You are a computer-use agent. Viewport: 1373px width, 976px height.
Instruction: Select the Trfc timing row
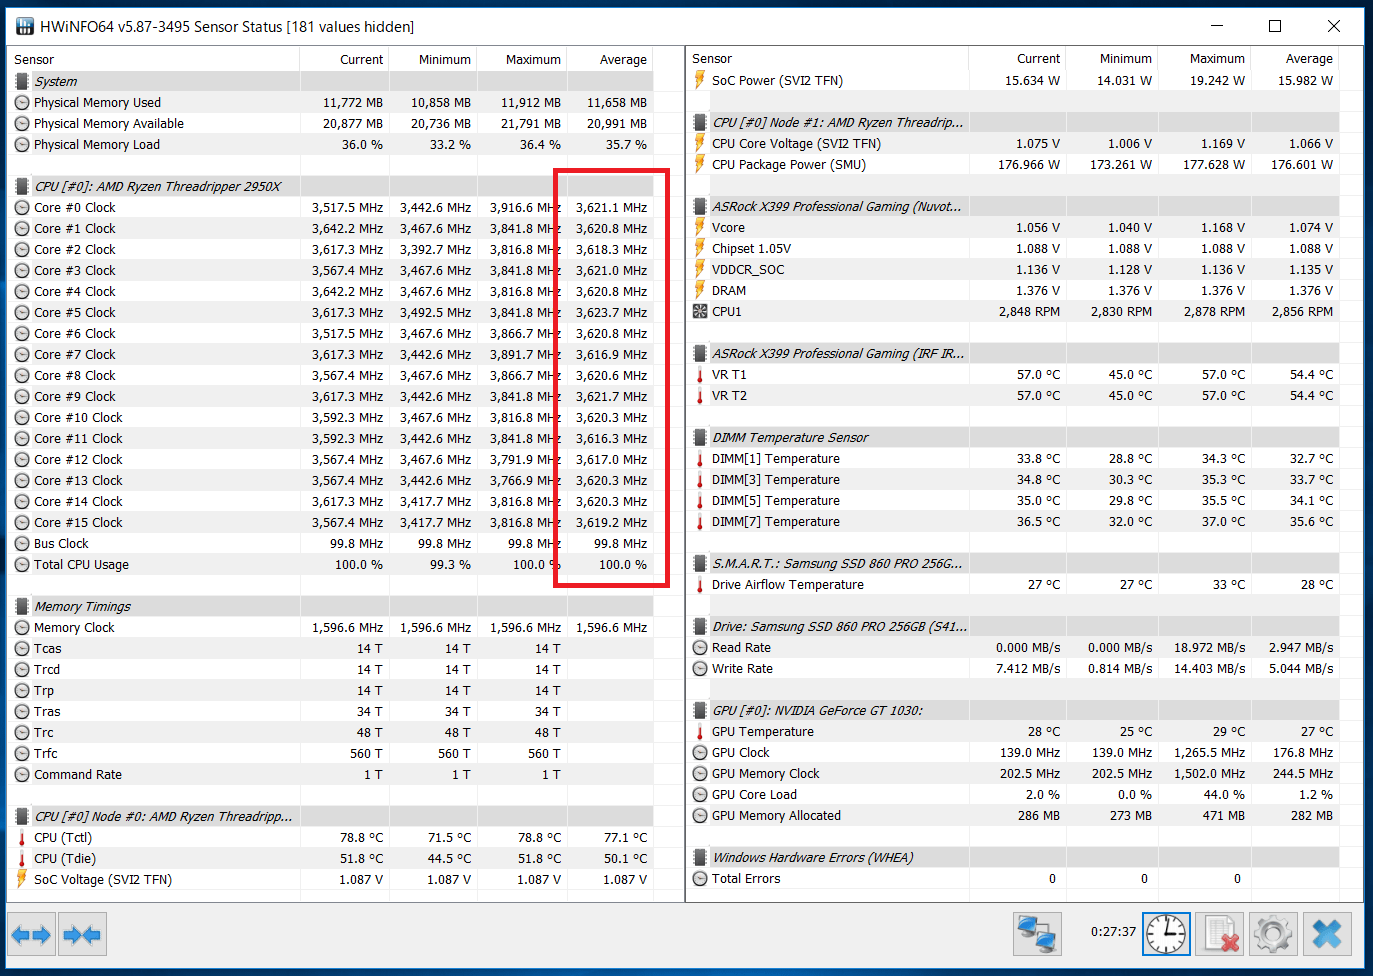(332, 753)
